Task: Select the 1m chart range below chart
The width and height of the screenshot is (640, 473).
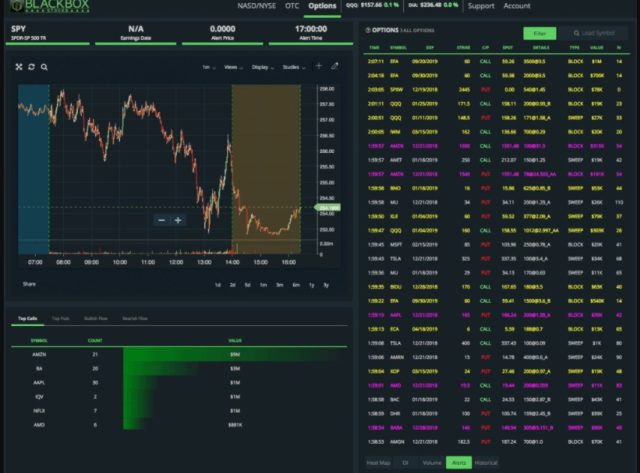Action: 263,285
